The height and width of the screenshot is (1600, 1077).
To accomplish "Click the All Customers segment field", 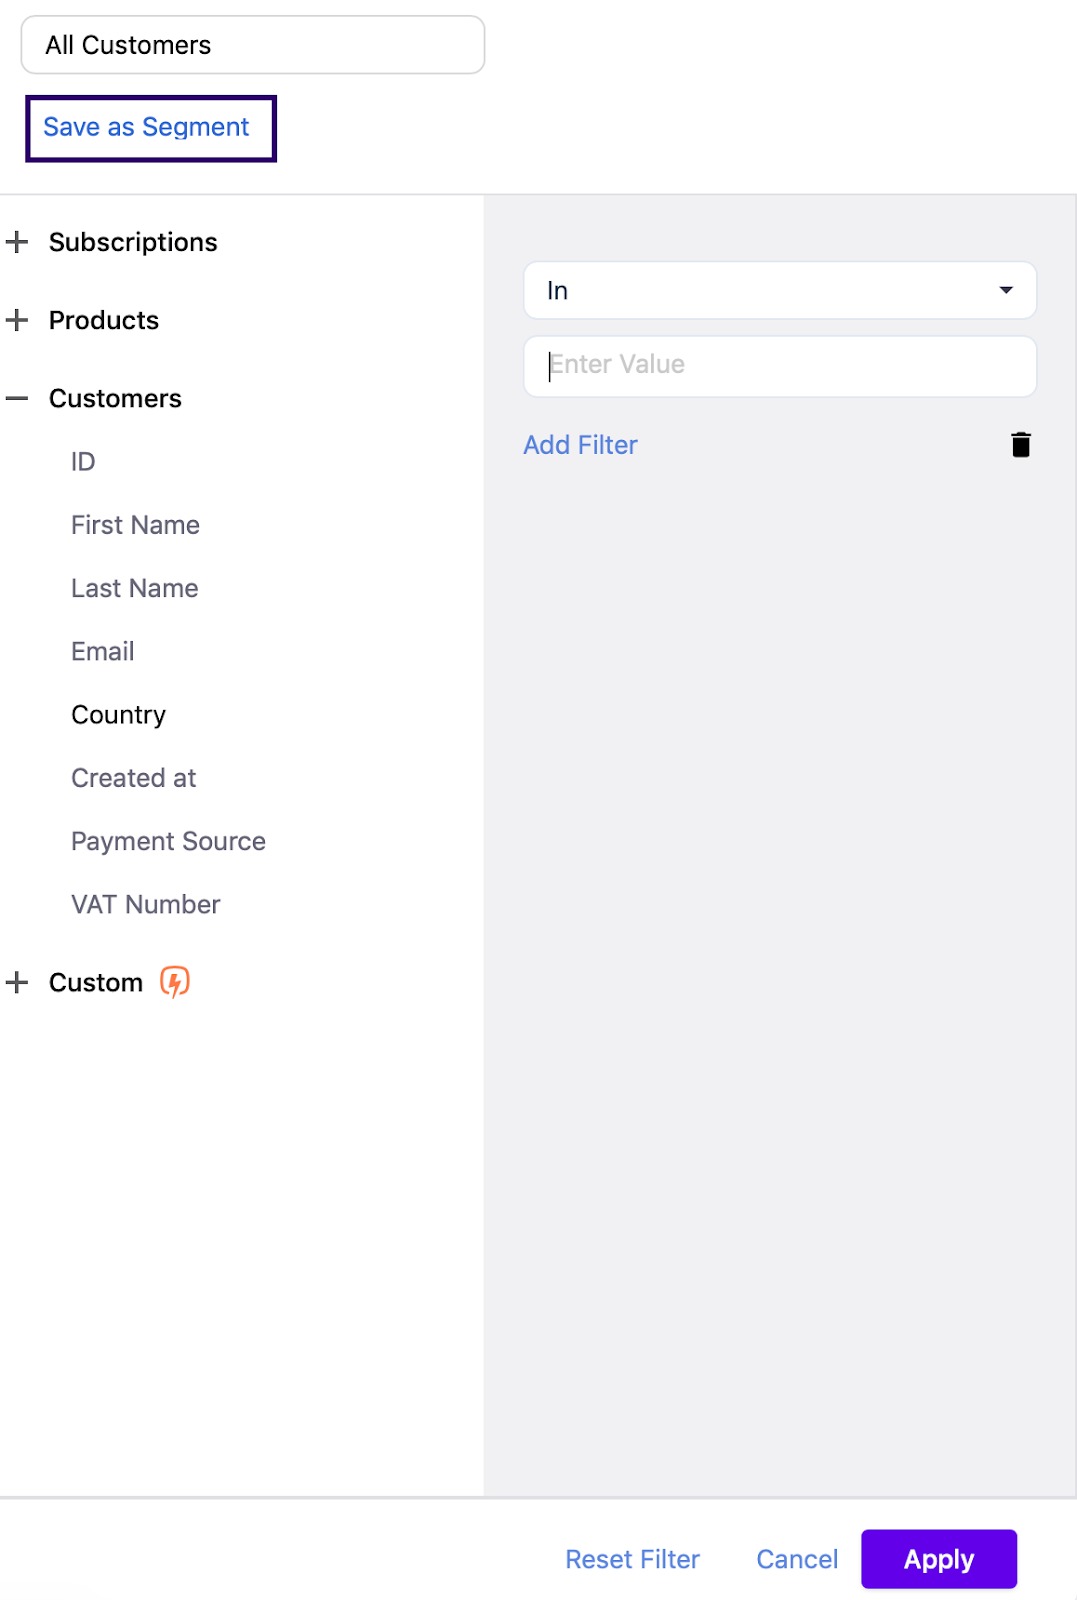I will pyautogui.click(x=252, y=45).
